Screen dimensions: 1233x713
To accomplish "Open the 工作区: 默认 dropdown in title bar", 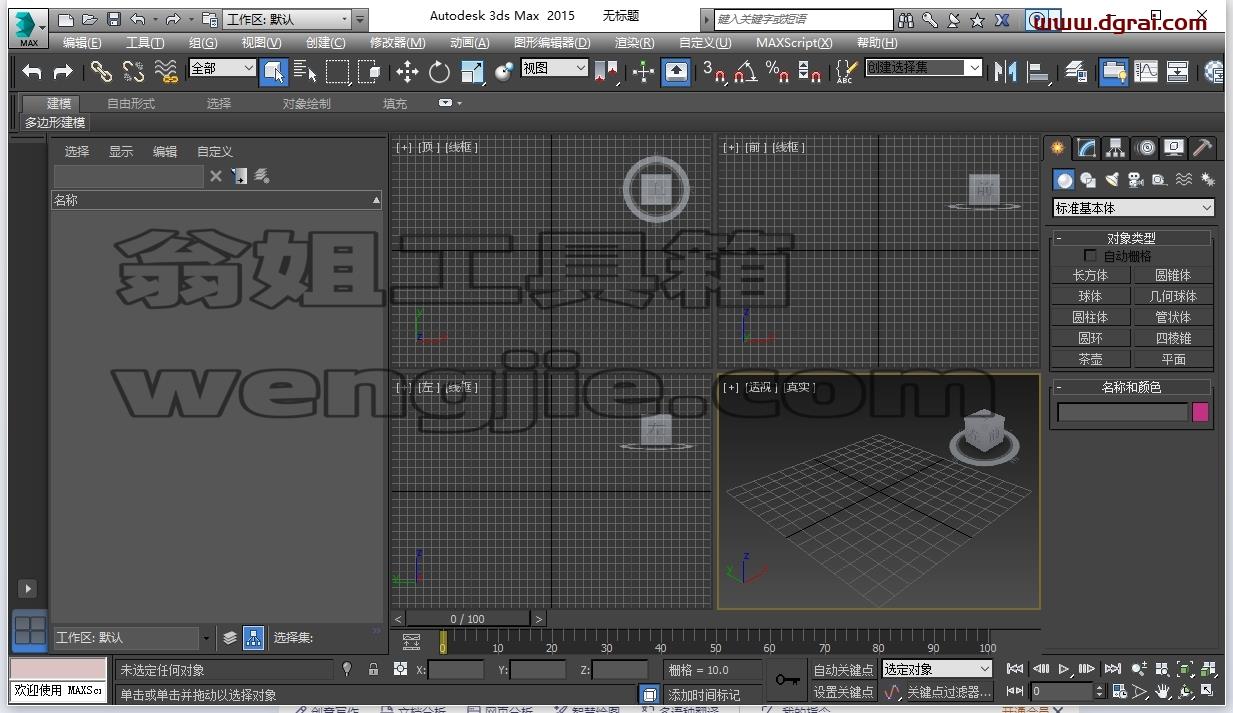I will tap(288, 19).
